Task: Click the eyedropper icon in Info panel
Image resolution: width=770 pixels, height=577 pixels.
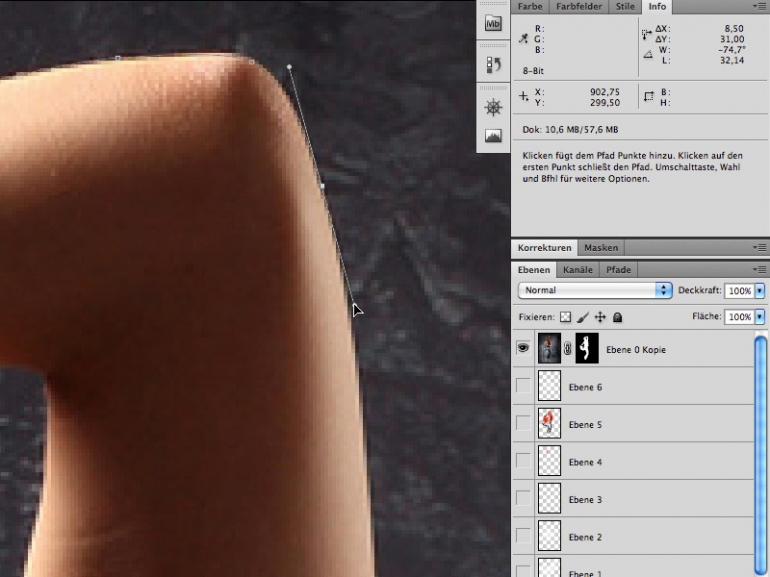Action: point(523,38)
